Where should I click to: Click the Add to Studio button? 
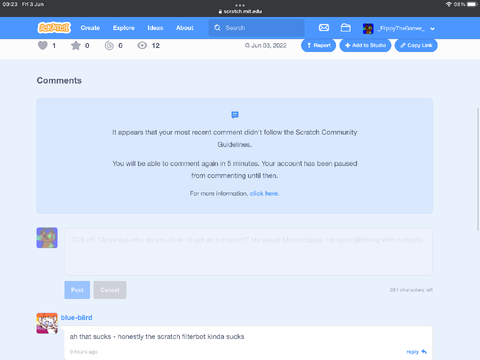pyautogui.click(x=365, y=45)
